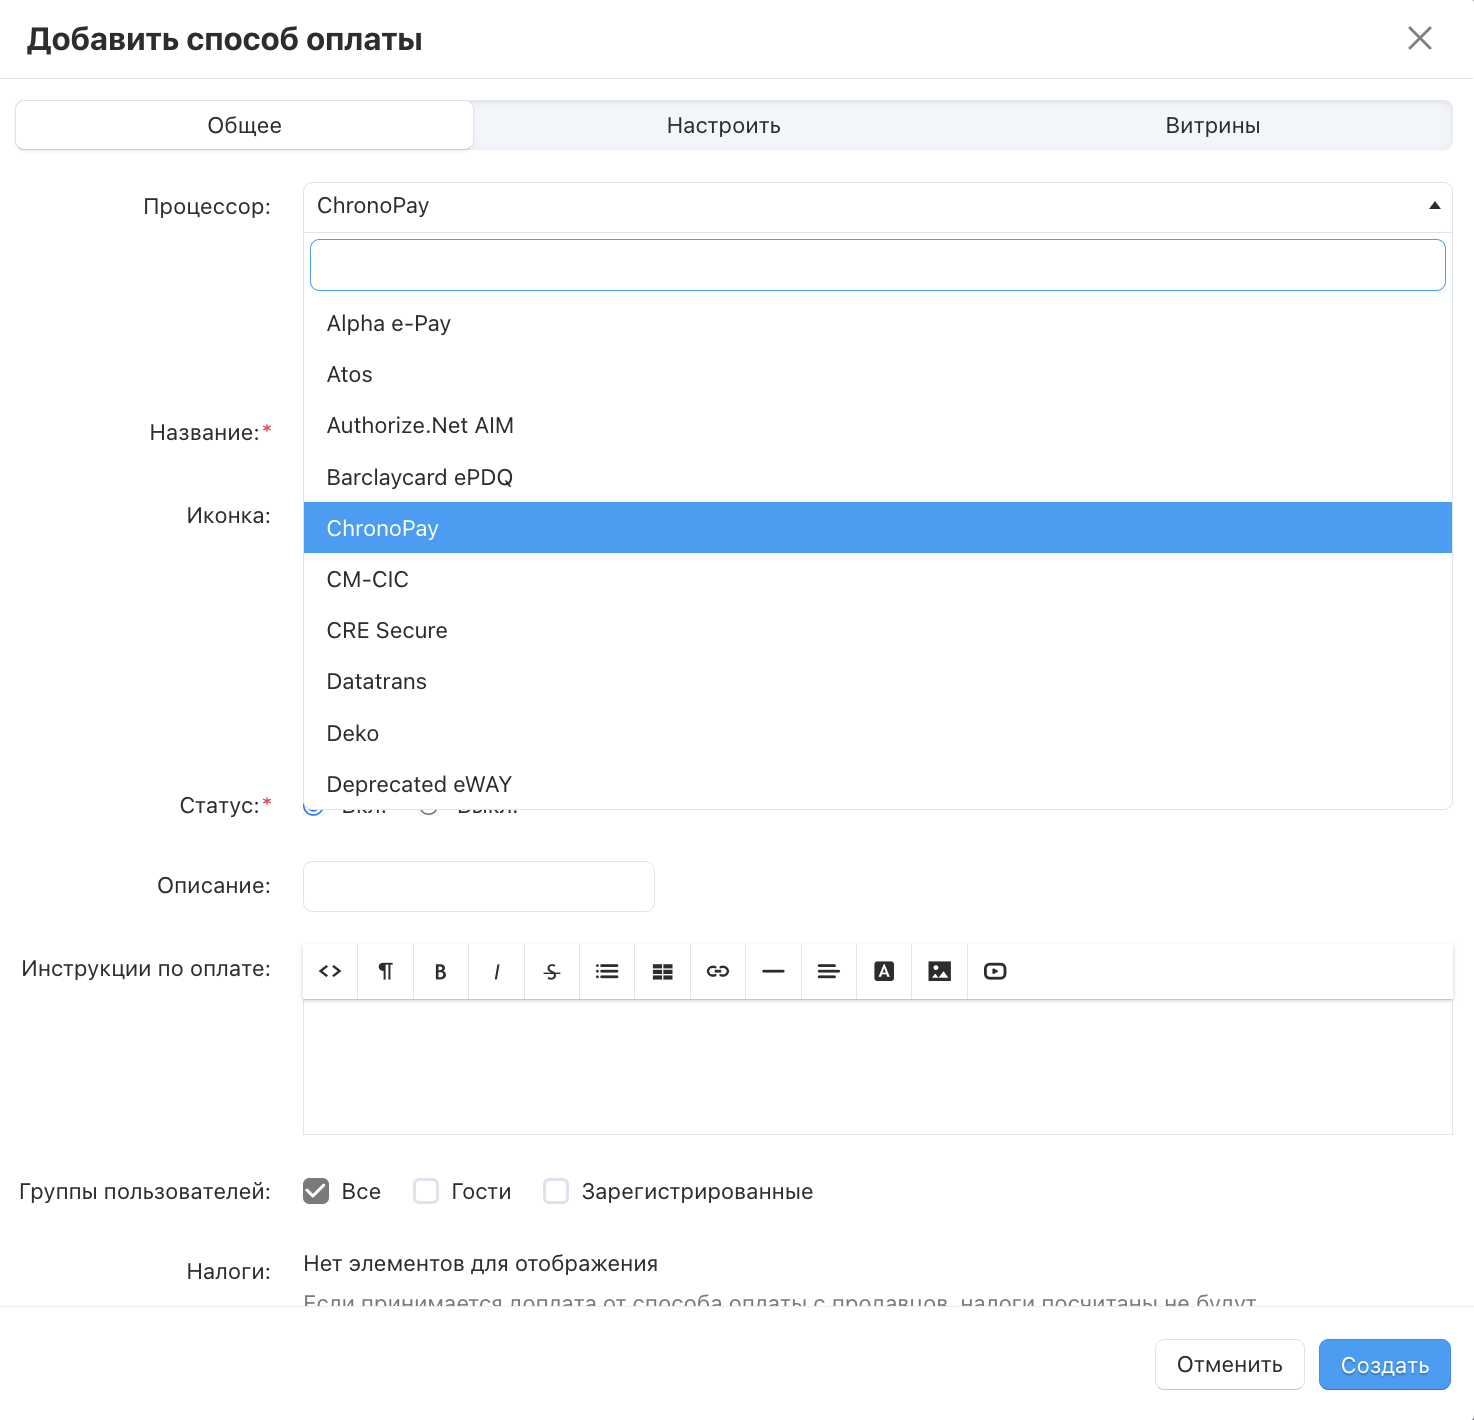Image resolution: width=1474 pixels, height=1420 pixels.
Task: Check the 'Зарегистрированные' user group
Action: click(x=556, y=1191)
